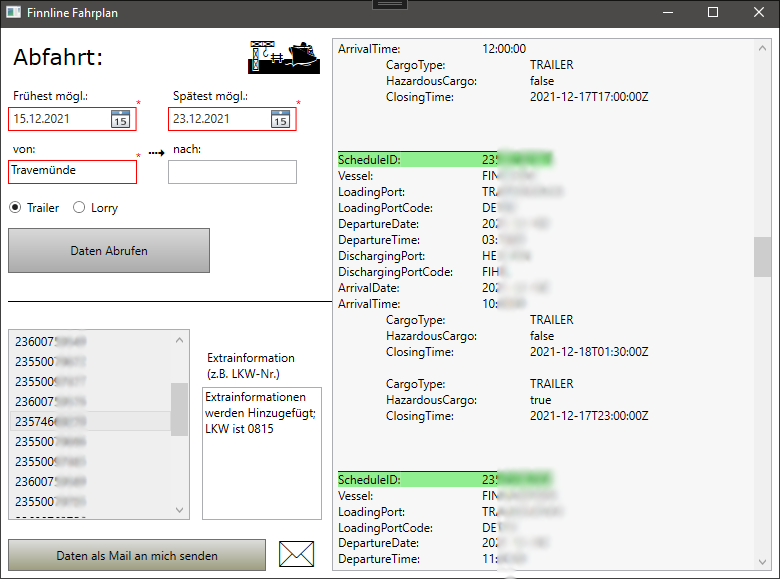780x579 pixels.
Task: Click the nach destination input field
Action: point(232,172)
